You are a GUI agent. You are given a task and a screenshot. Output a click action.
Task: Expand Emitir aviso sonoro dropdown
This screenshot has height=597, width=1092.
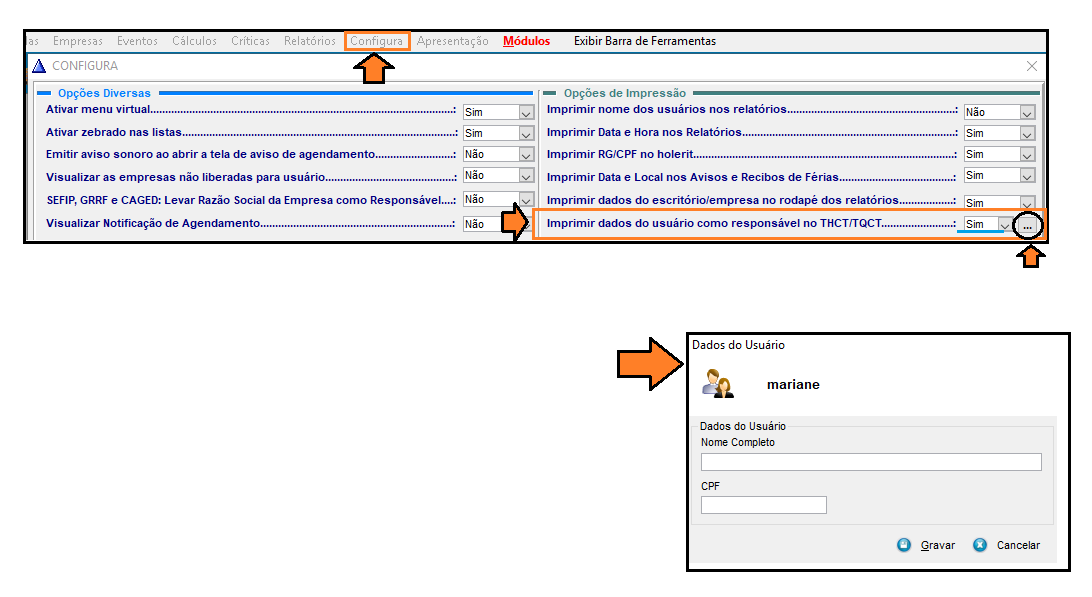(x=526, y=155)
